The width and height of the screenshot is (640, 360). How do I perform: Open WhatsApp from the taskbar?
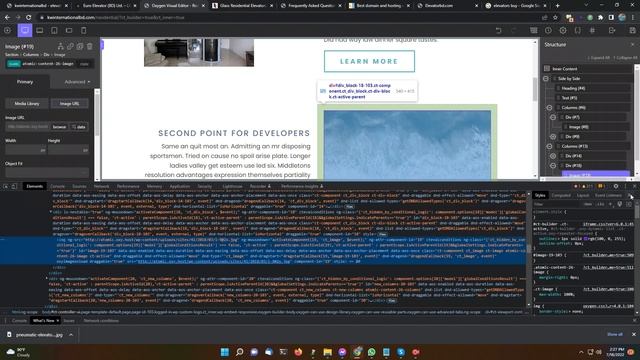371,352
